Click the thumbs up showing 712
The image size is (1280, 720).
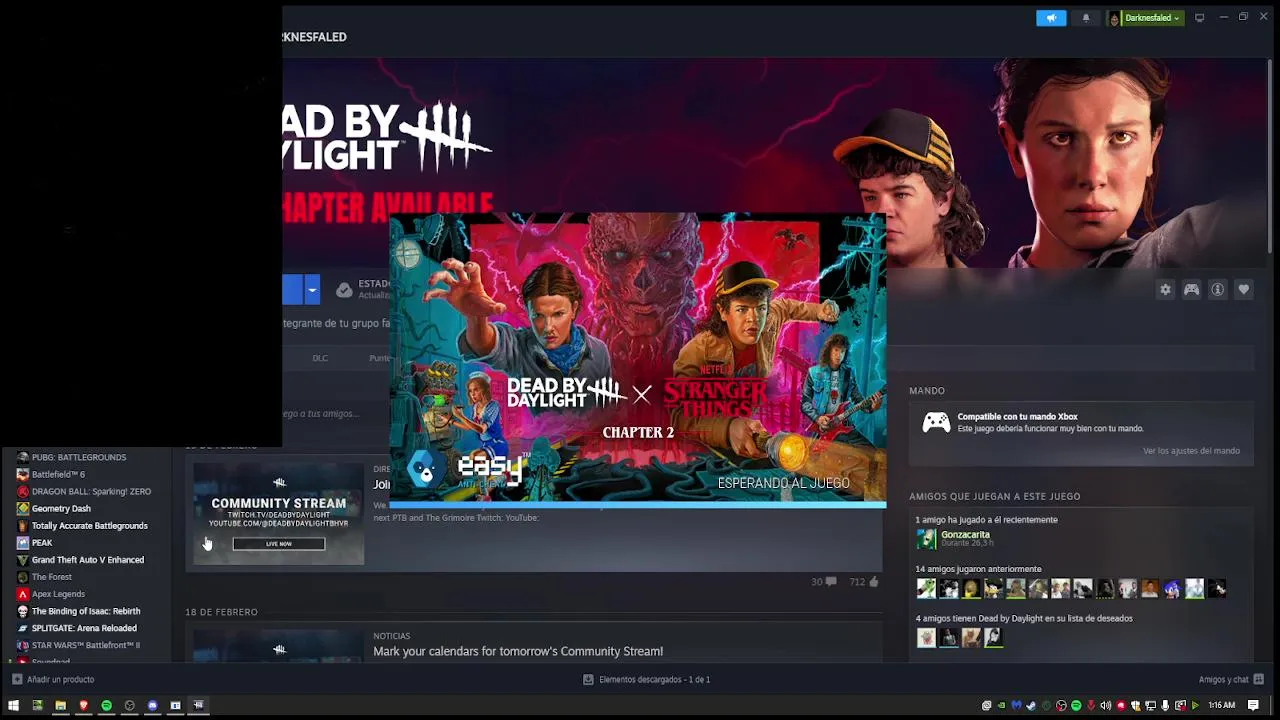(864, 581)
